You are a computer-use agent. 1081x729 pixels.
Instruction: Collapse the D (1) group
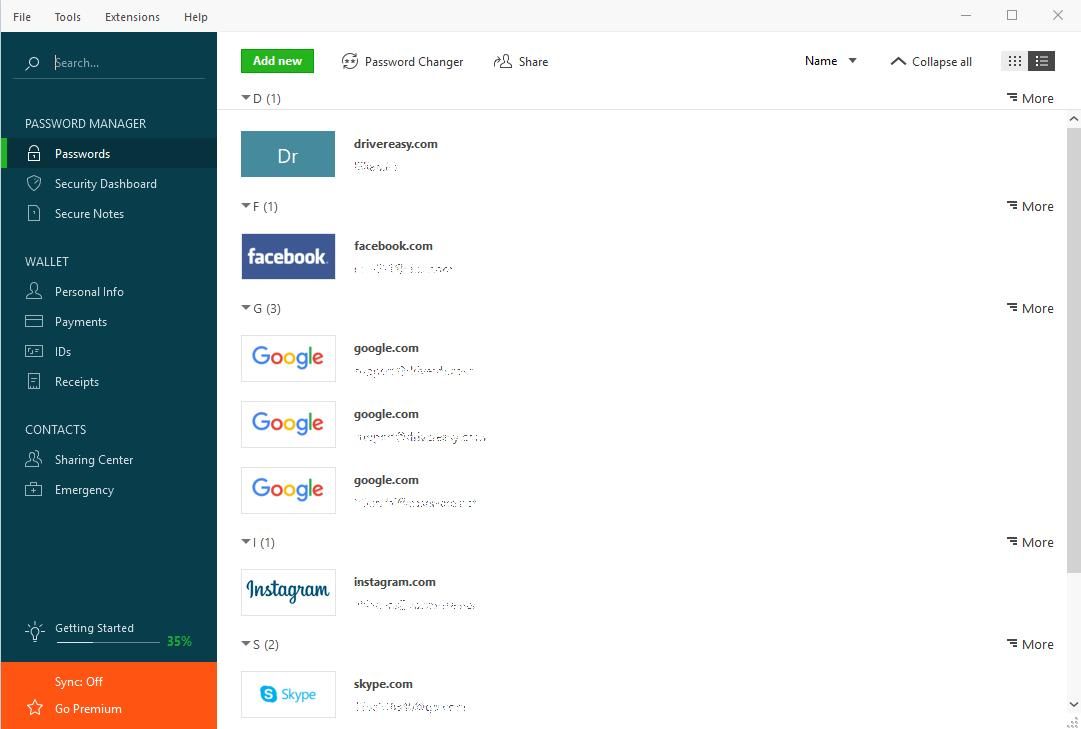(x=246, y=98)
